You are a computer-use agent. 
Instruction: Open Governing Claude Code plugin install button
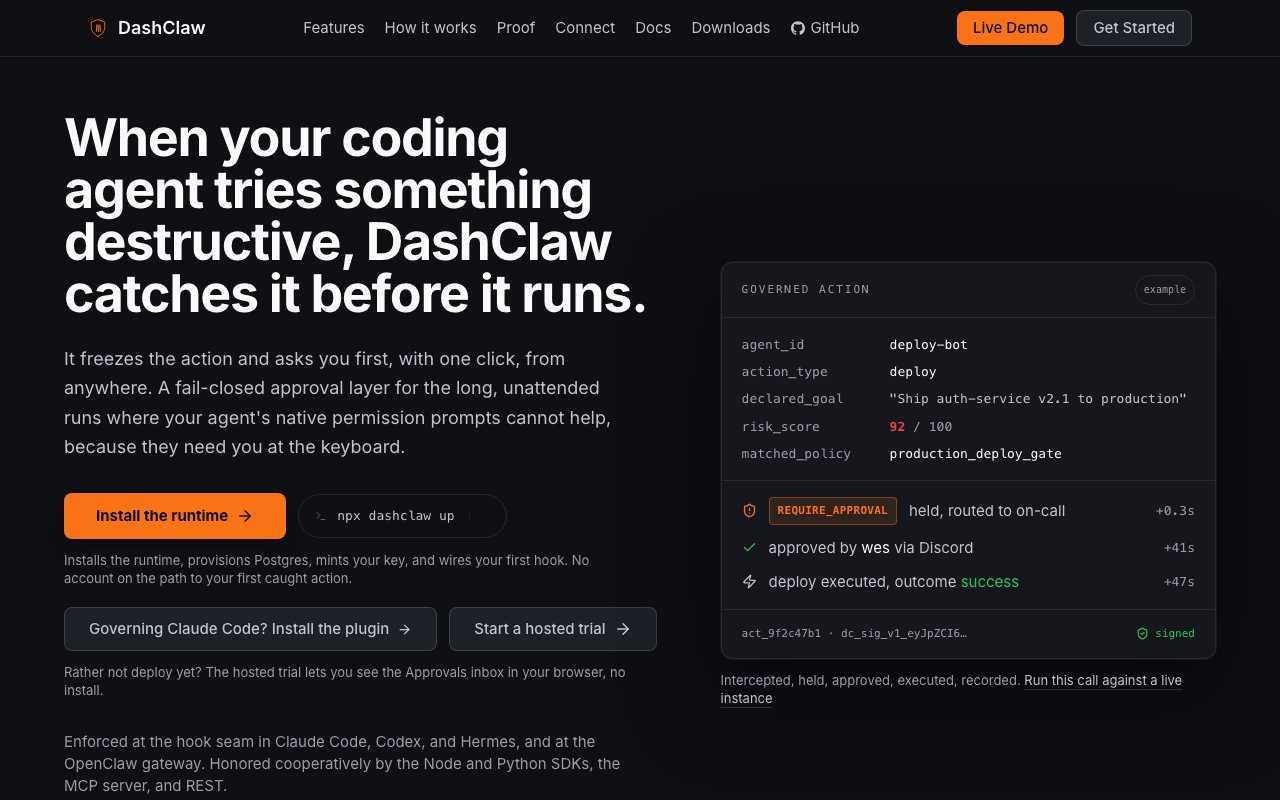(250, 629)
